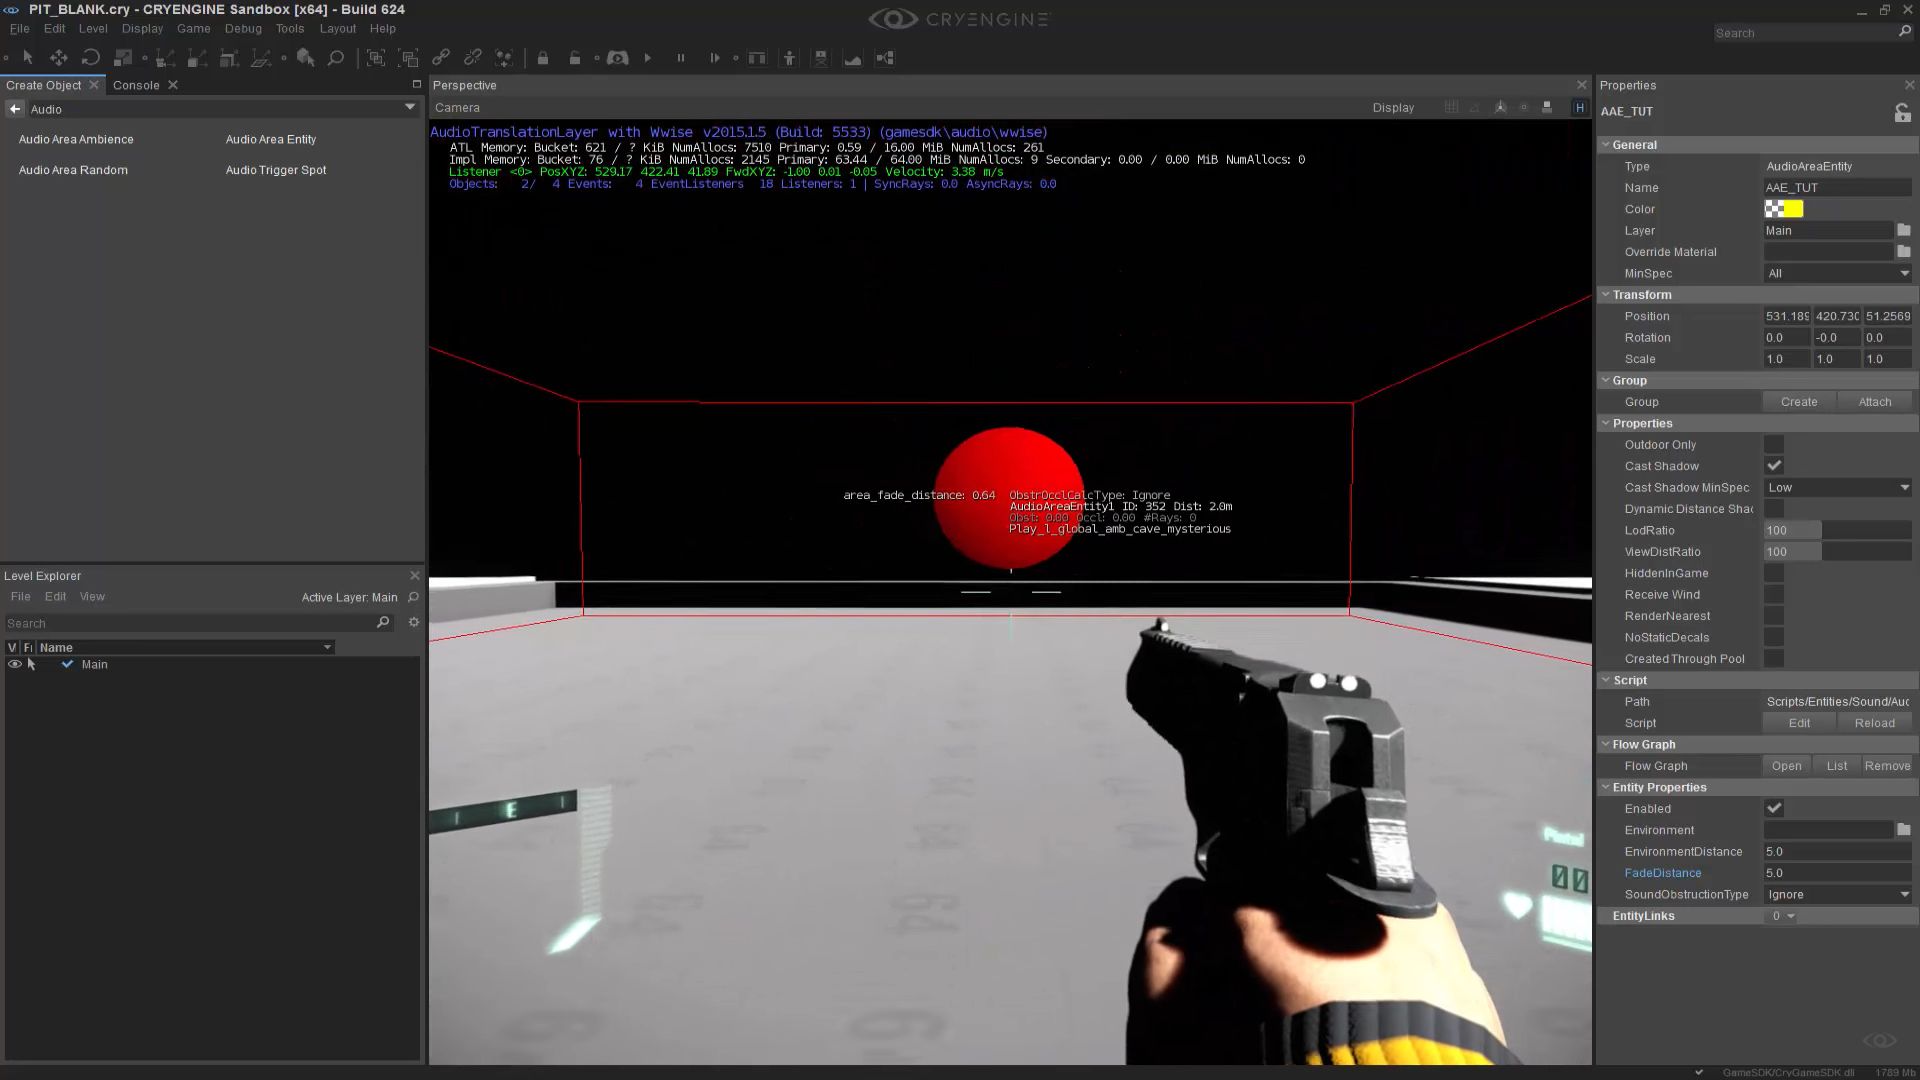Click the yellow Color swatch
1920x1080 pixels.
1793,209
